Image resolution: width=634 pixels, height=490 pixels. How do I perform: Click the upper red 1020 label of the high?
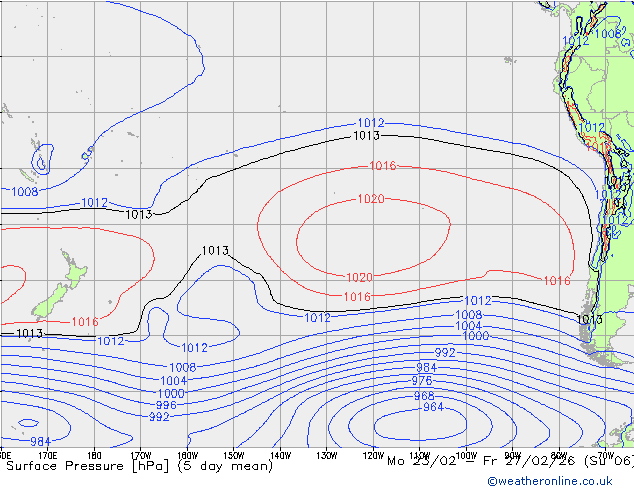tap(371, 199)
